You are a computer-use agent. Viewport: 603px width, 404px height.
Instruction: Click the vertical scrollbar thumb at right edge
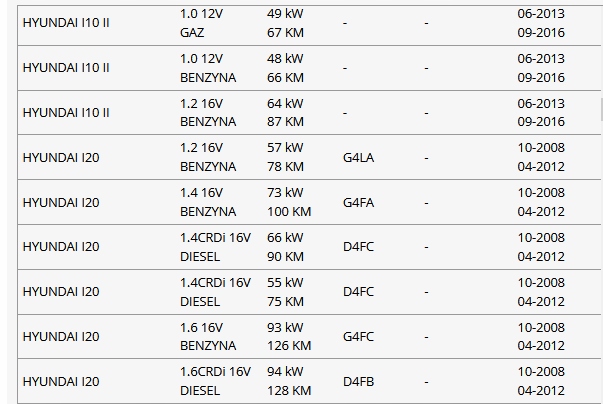(600, 108)
